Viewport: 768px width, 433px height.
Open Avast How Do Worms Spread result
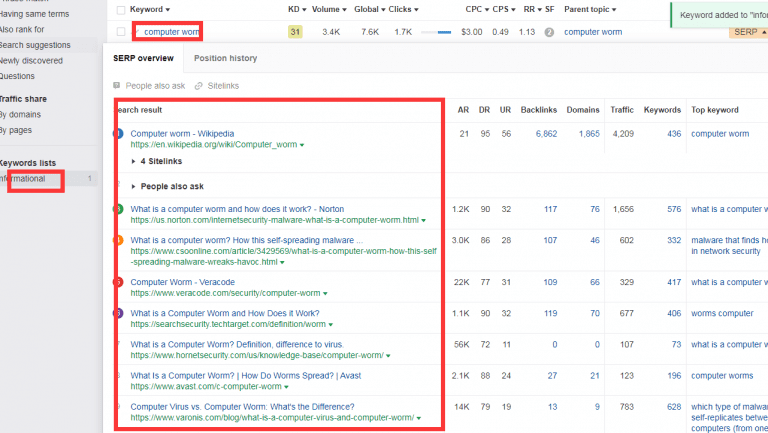(x=245, y=376)
